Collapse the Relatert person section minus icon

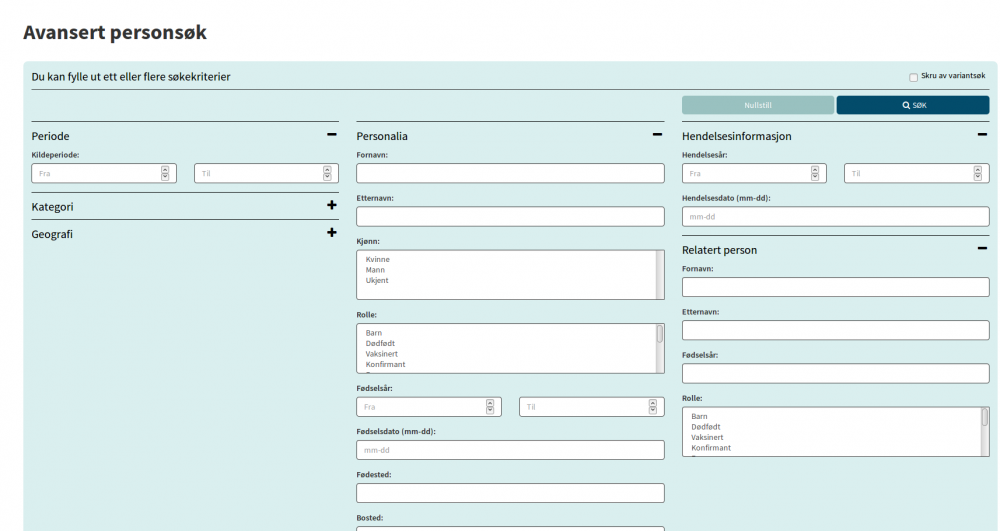pos(982,249)
